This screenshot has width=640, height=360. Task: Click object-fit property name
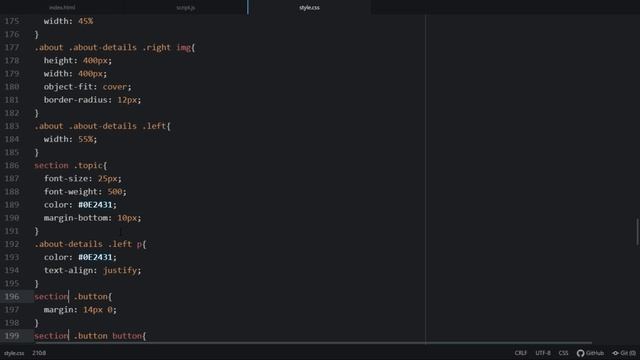[69, 87]
